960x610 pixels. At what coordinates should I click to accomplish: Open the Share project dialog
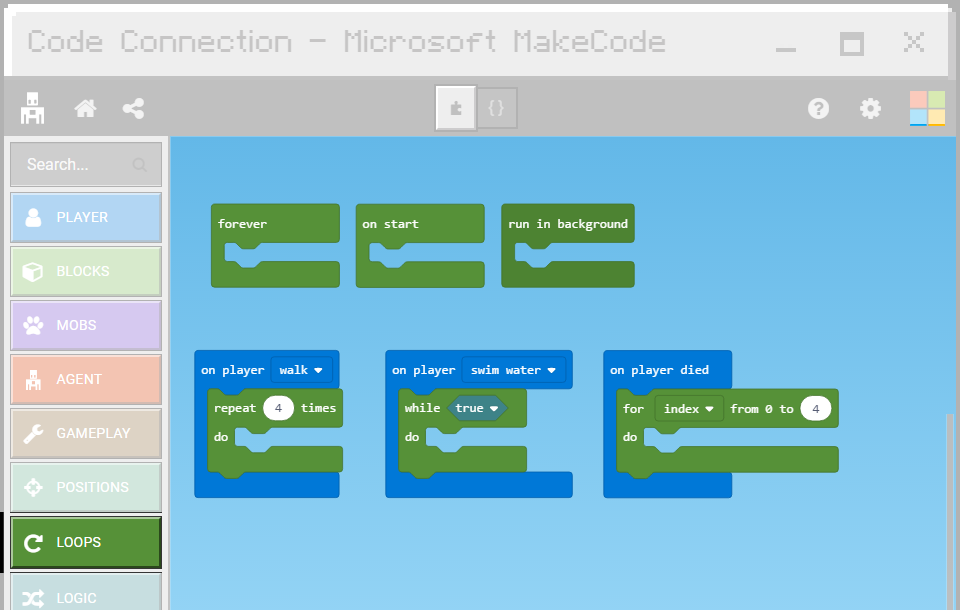click(133, 108)
